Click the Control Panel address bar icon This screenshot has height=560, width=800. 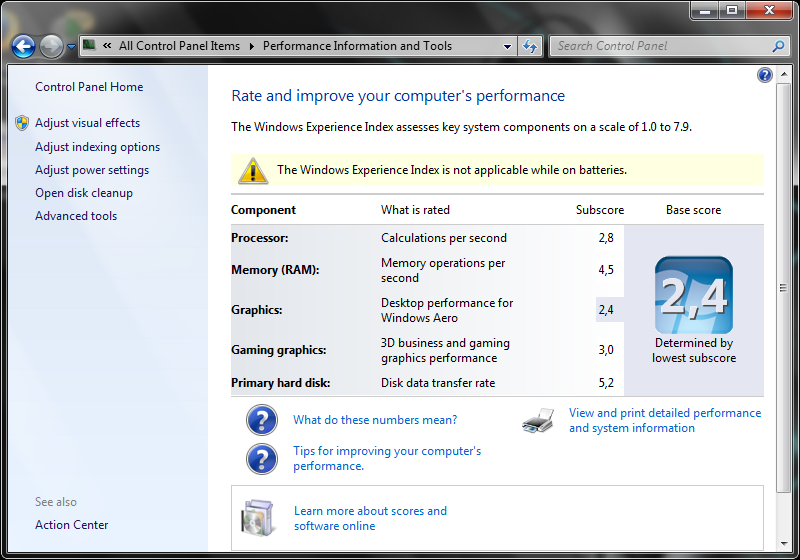pyautogui.click(x=89, y=45)
